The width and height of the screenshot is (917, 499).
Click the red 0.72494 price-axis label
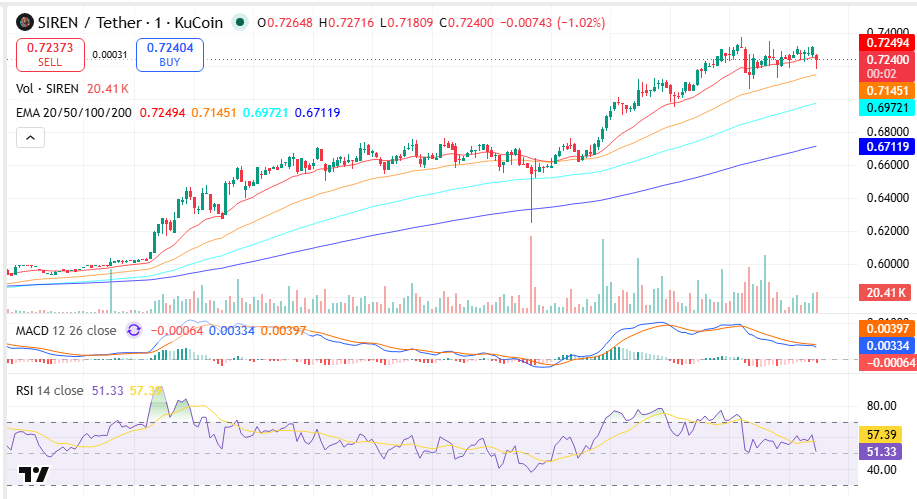tap(887, 43)
